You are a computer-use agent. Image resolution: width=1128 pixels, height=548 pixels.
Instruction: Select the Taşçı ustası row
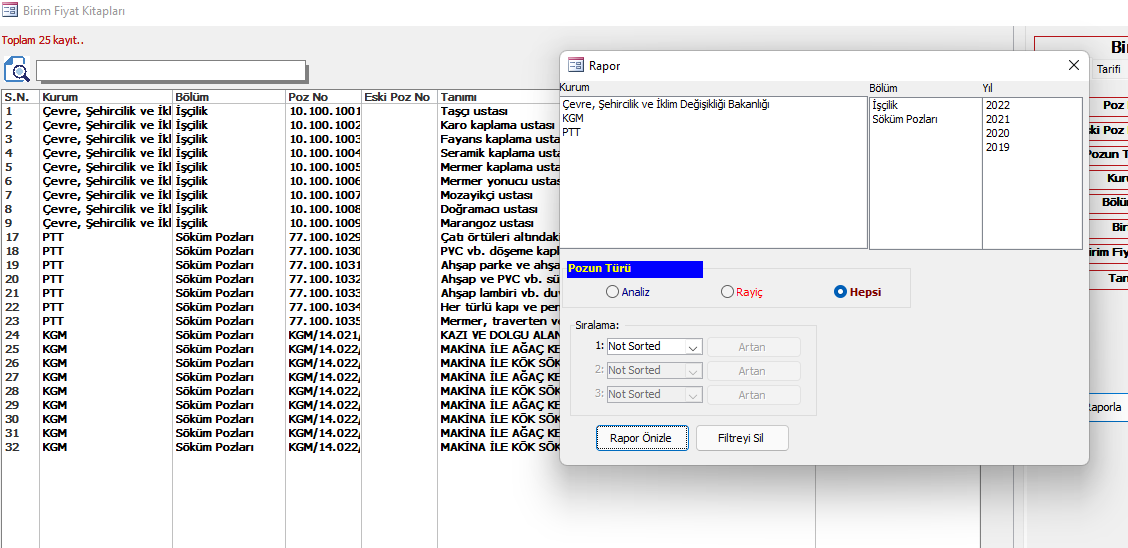click(281, 111)
